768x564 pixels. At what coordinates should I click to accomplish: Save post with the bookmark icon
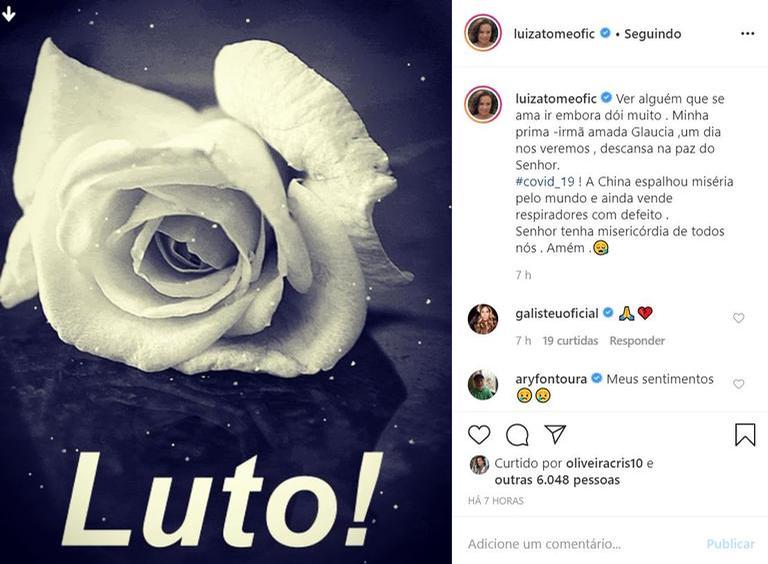pyautogui.click(x=744, y=434)
